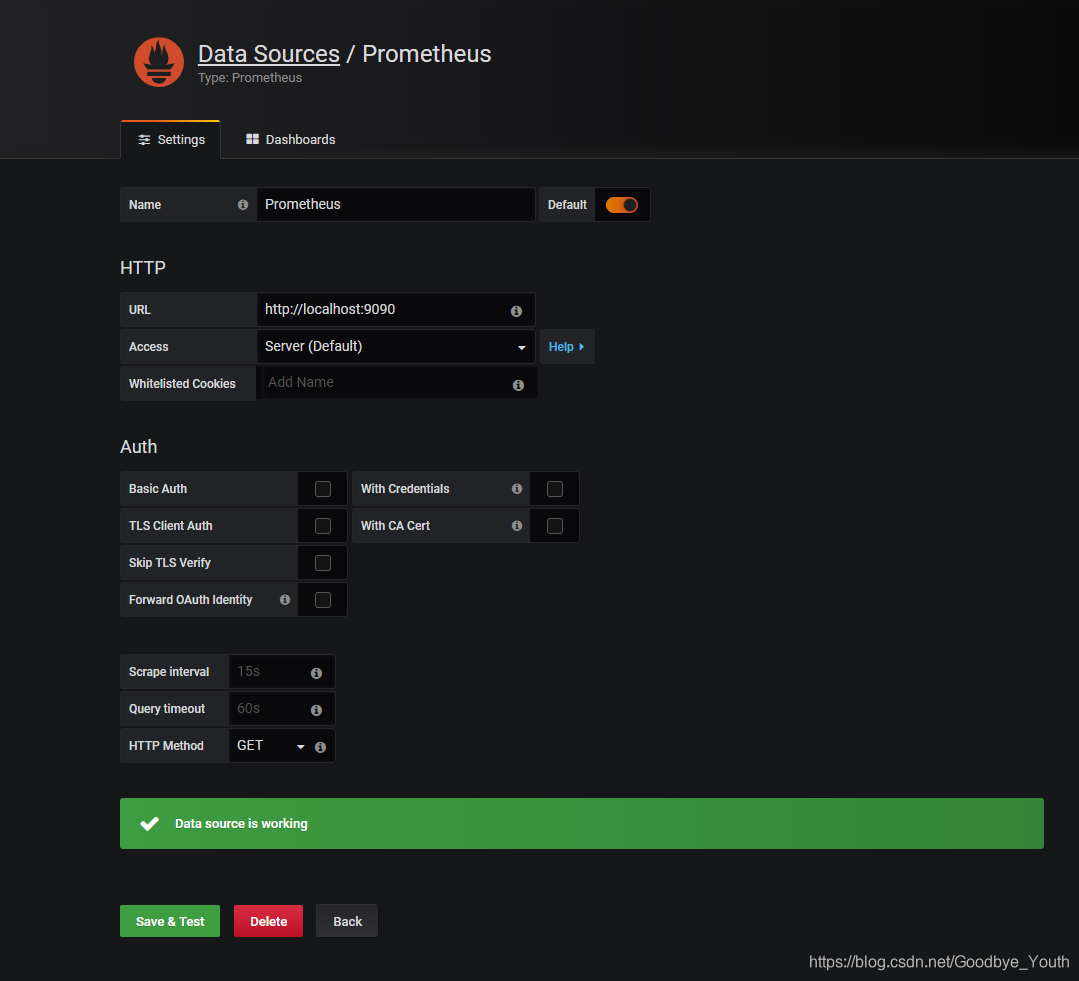Click the With Credentials info icon
Viewport: 1079px width, 981px height.
tap(517, 488)
